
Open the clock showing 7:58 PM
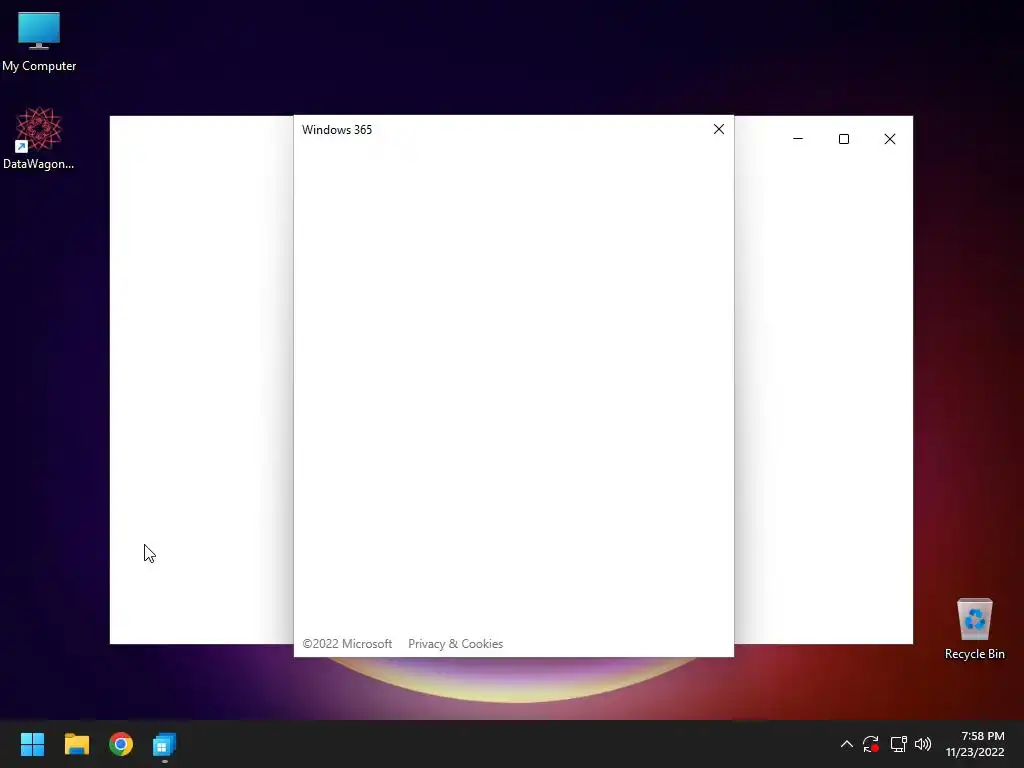975,744
